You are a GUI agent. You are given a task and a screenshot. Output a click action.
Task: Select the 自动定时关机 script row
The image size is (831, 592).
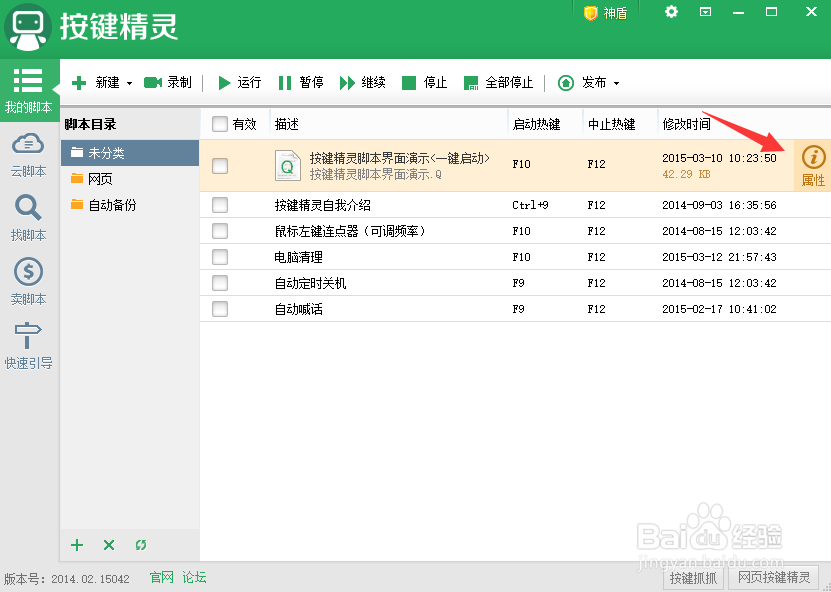[x=515, y=283]
